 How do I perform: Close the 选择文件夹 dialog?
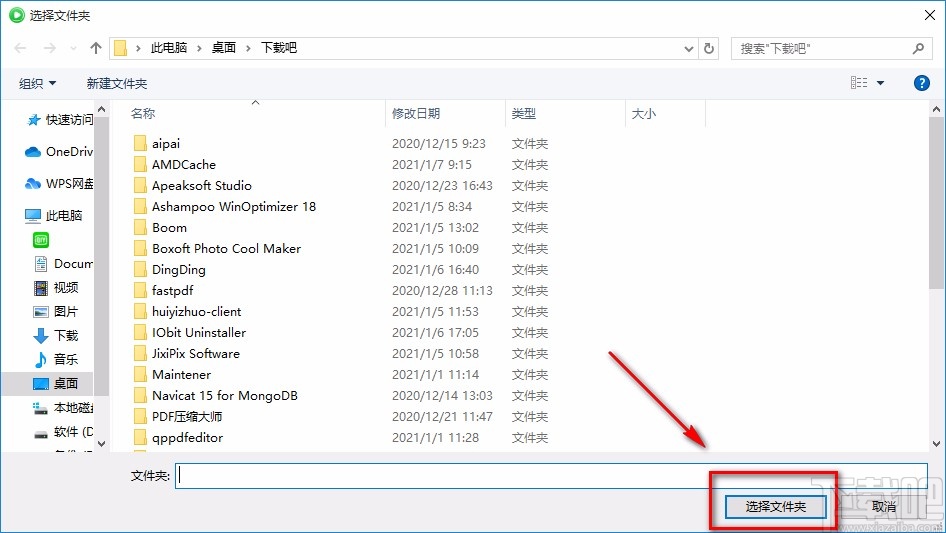coord(930,15)
